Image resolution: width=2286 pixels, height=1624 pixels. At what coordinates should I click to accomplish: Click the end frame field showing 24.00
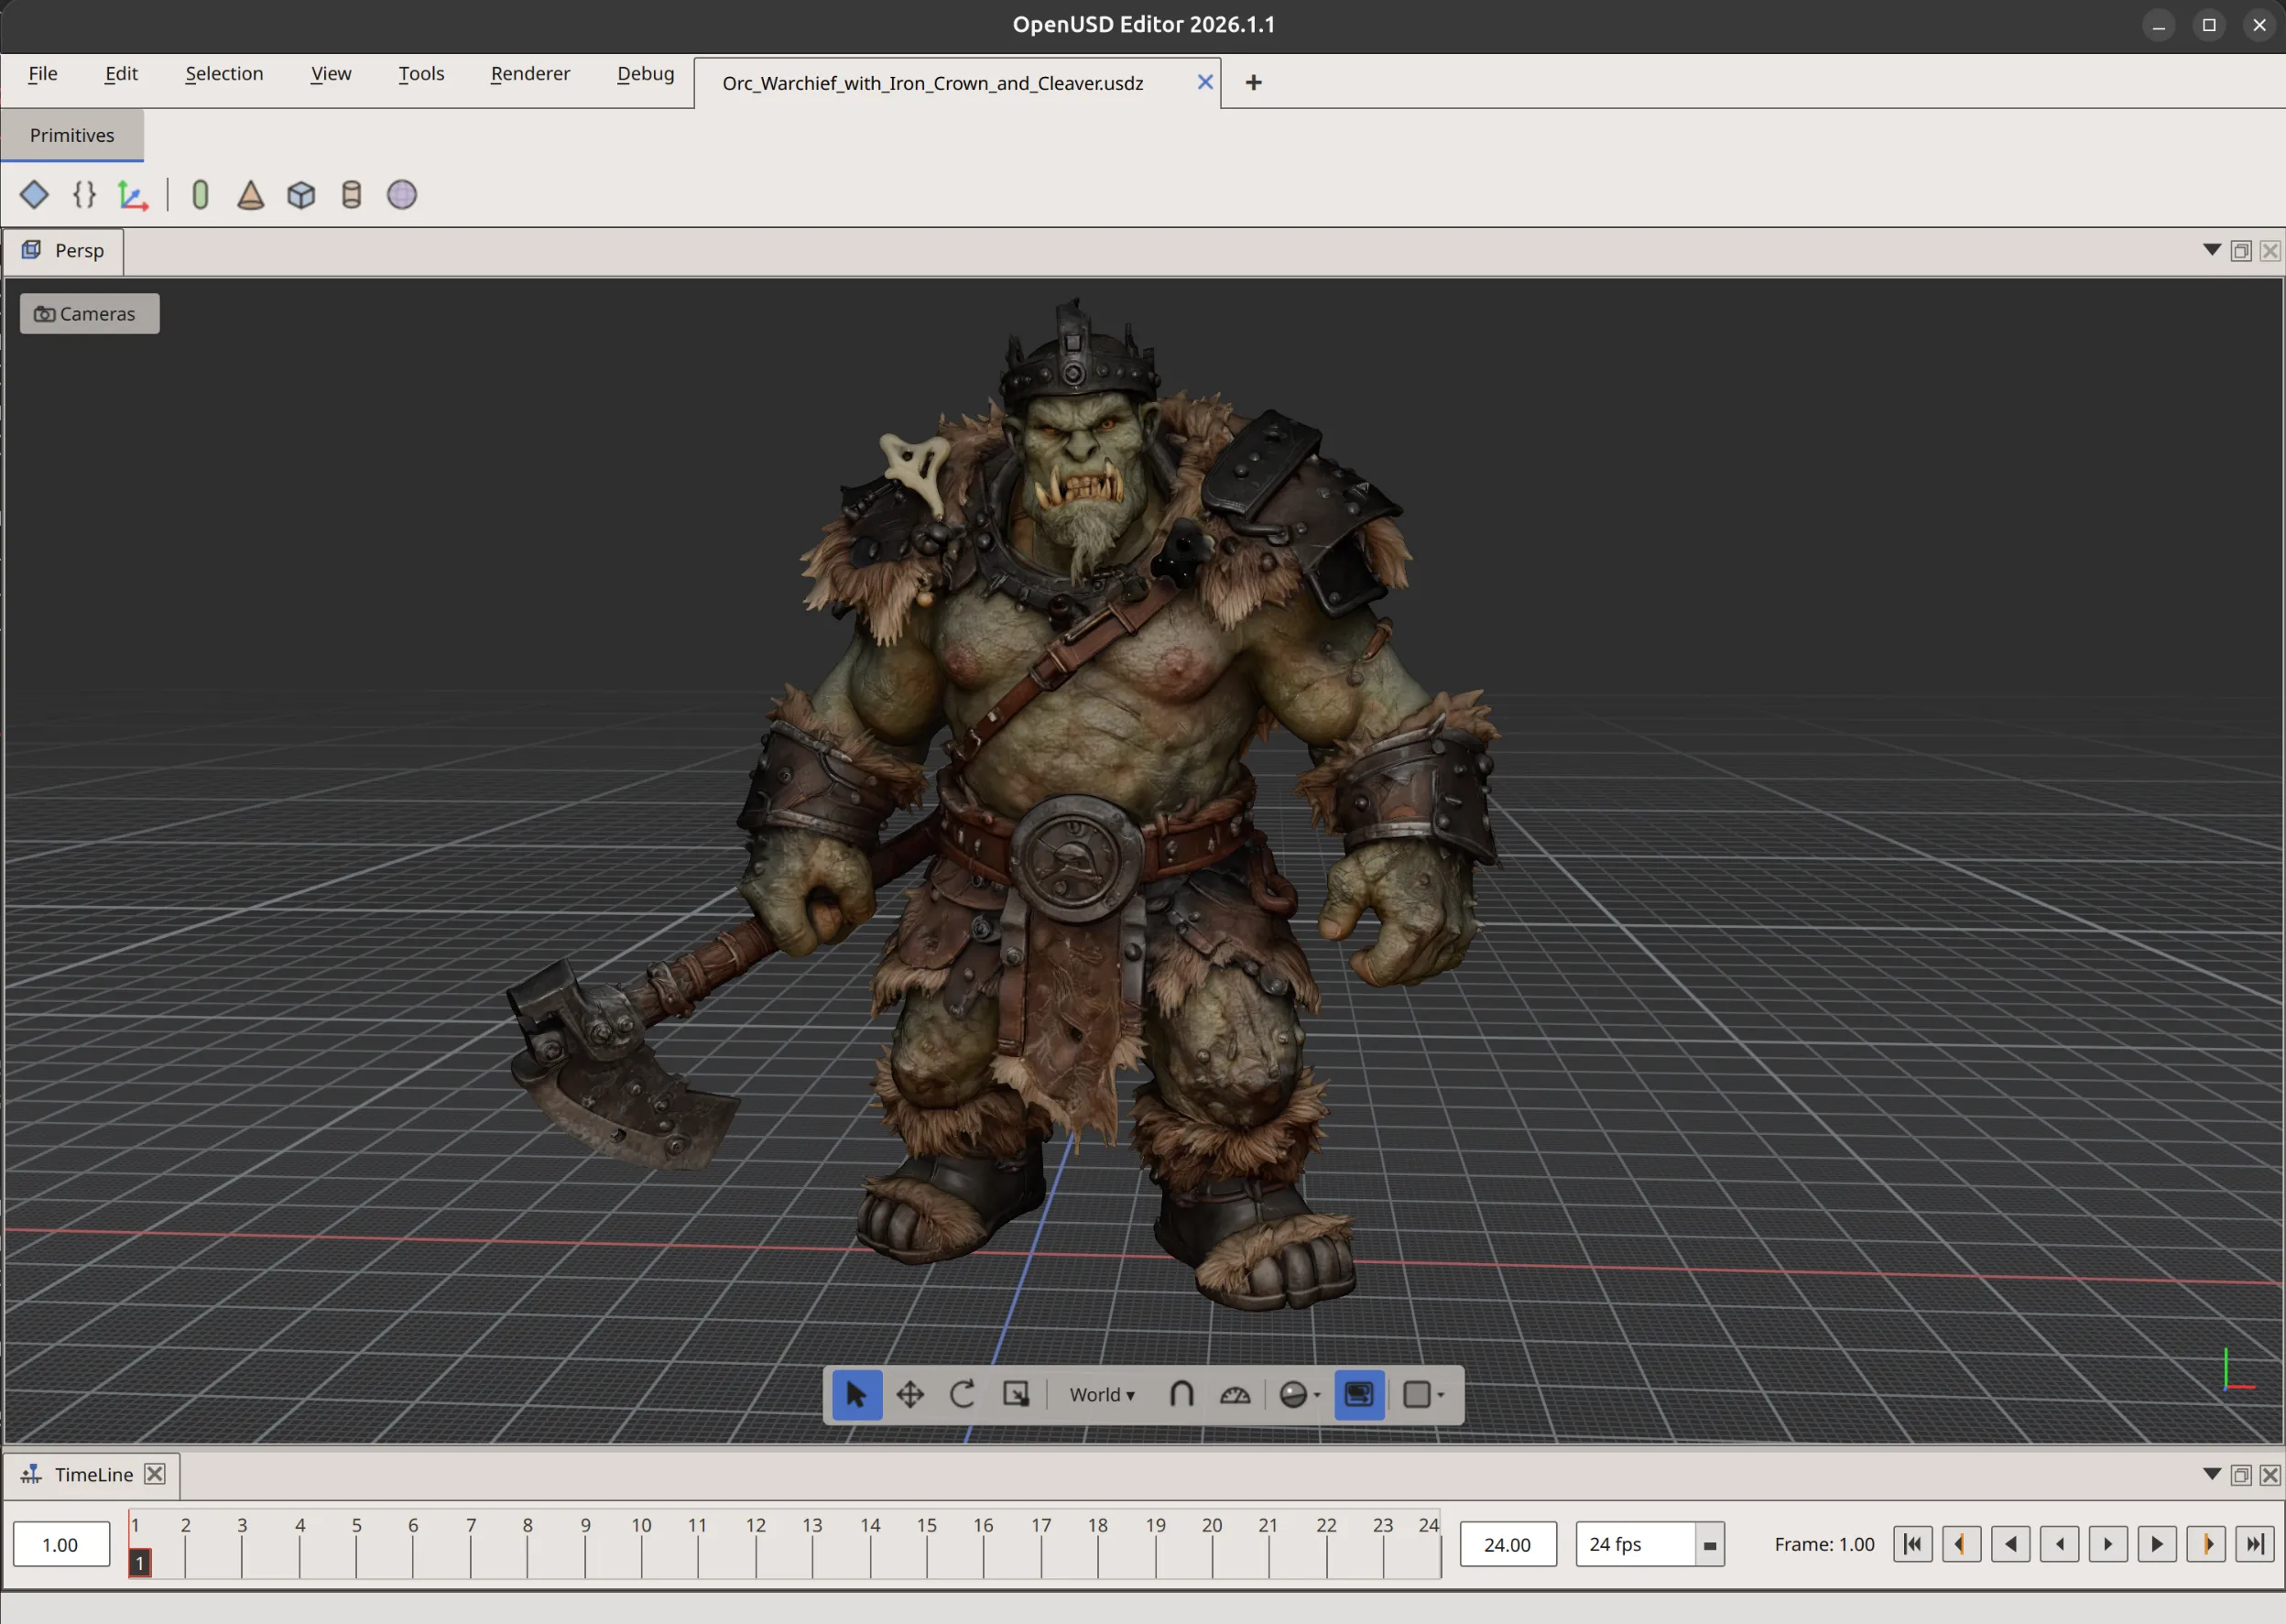coord(1508,1544)
